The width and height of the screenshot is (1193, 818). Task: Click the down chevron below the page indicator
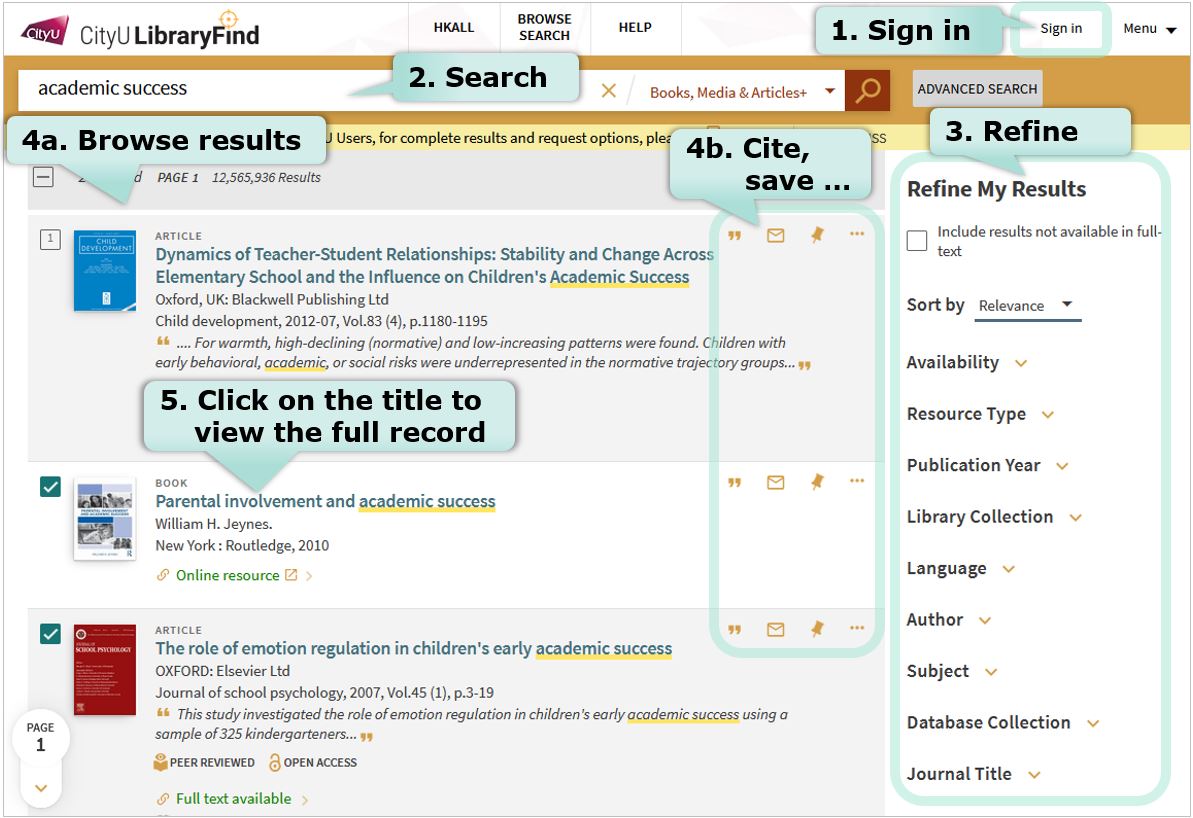41,787
